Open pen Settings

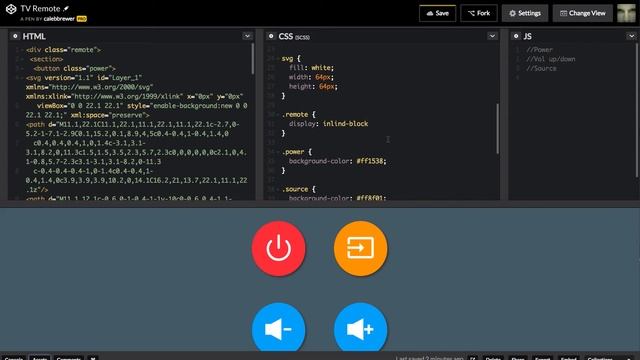point(525,13)
